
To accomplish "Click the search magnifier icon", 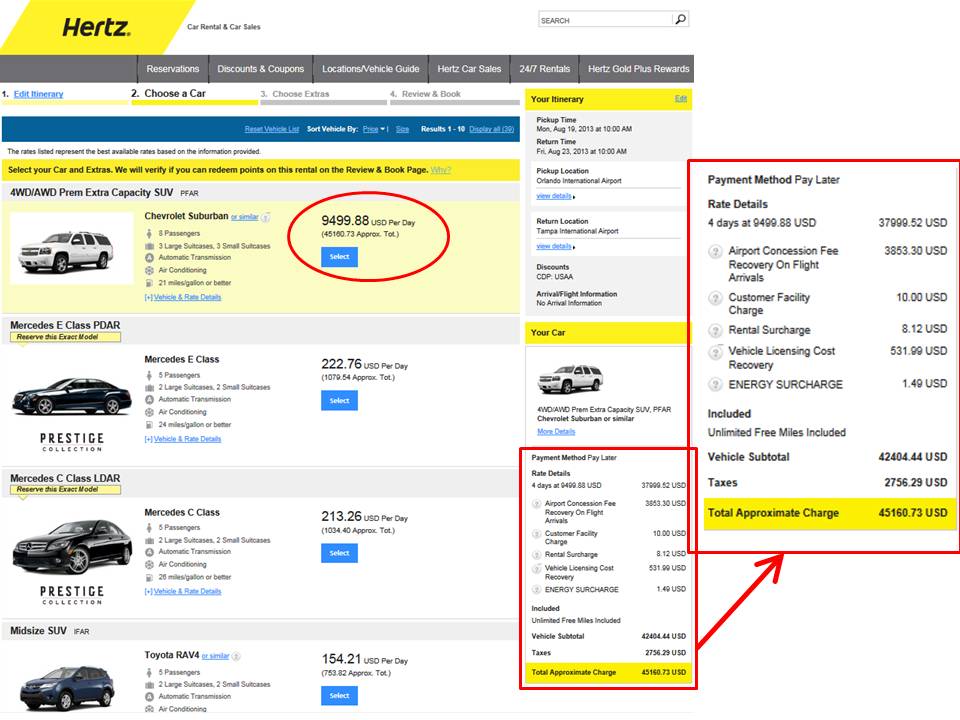I will click(x=680, y=20).
